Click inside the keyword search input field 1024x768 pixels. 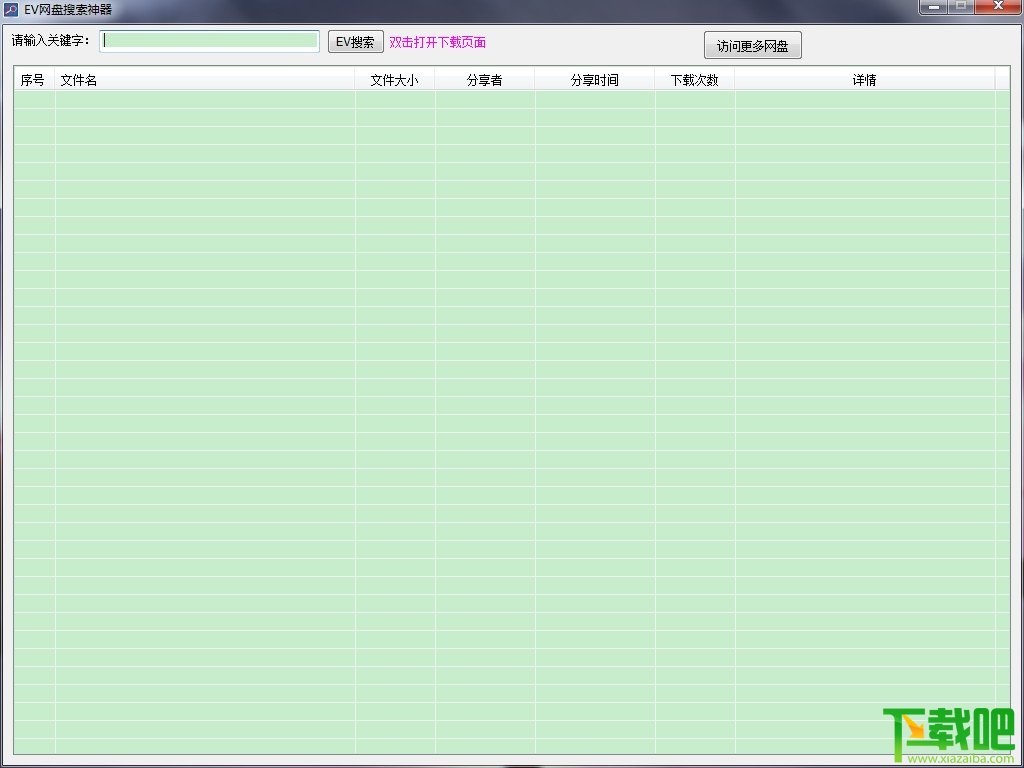tap(209, 41)
